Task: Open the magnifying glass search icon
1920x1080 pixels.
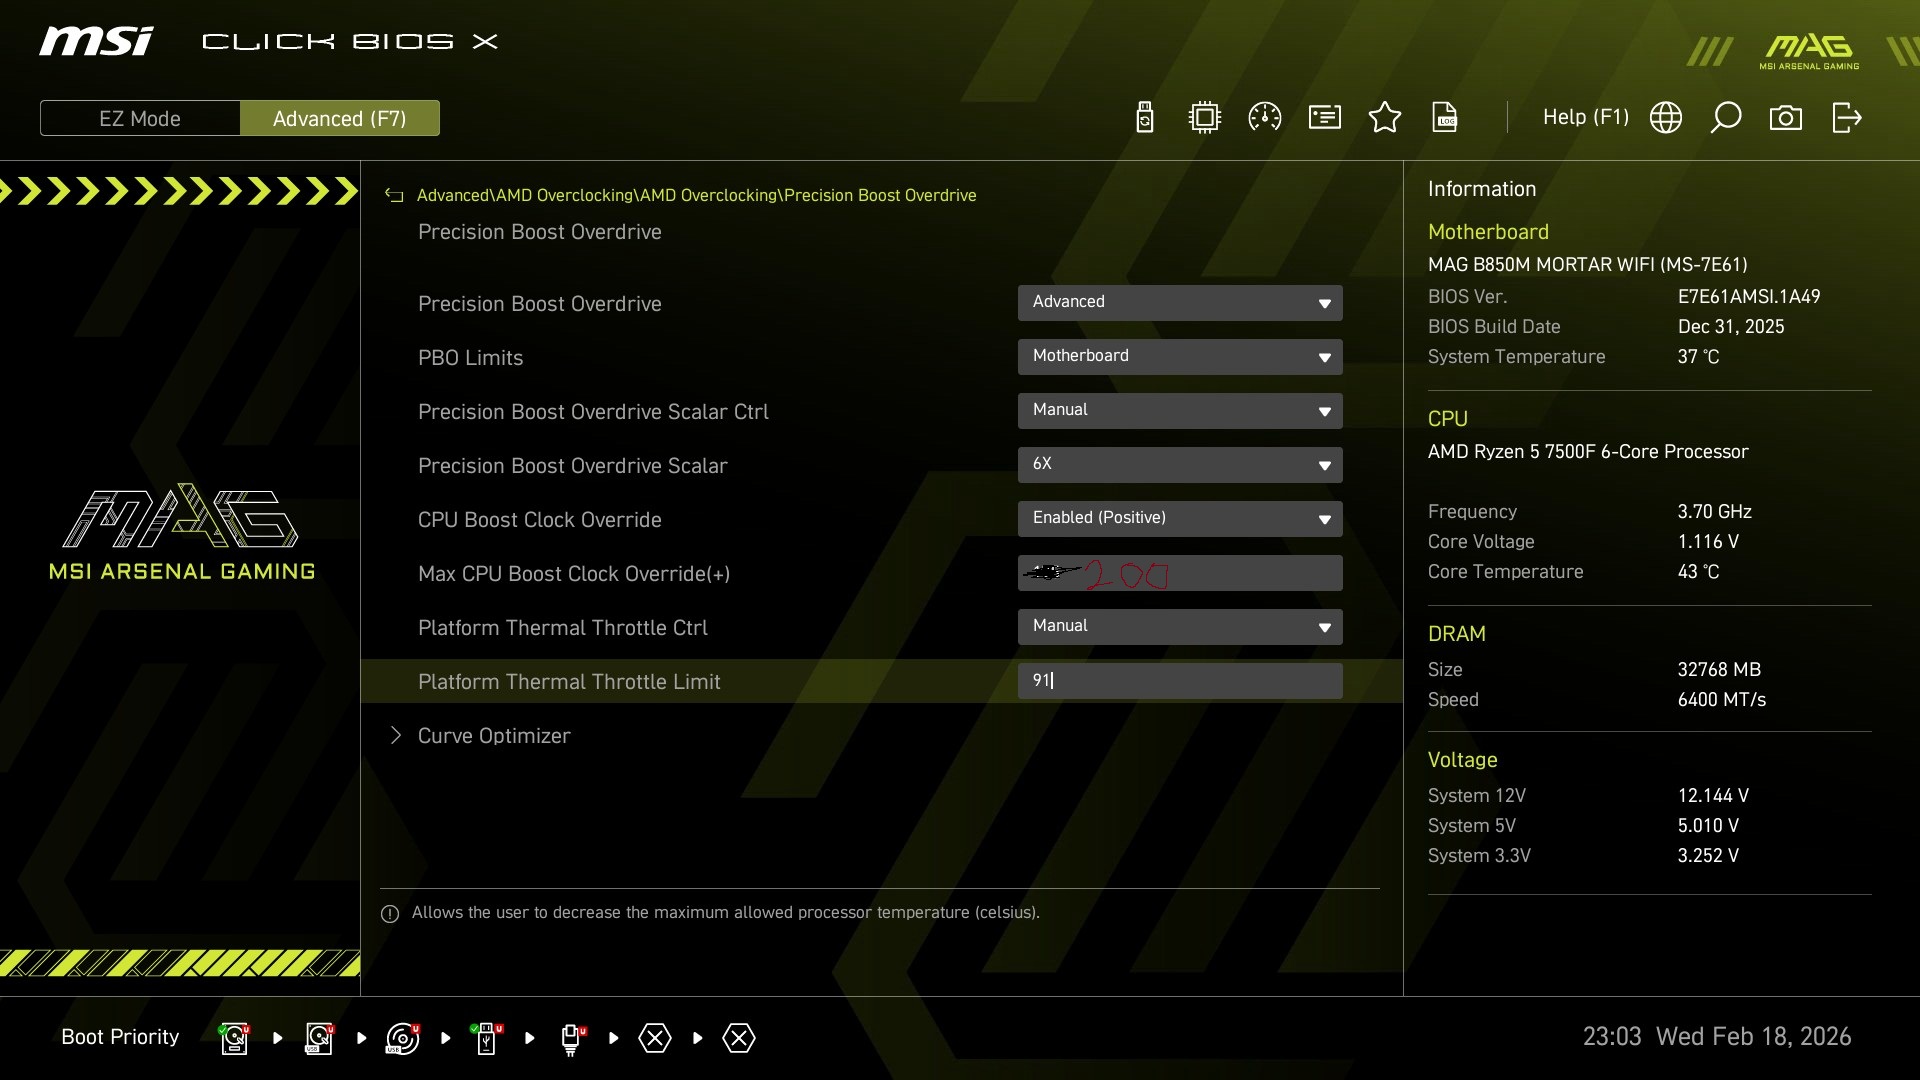Action: [x=1726, y=118]
